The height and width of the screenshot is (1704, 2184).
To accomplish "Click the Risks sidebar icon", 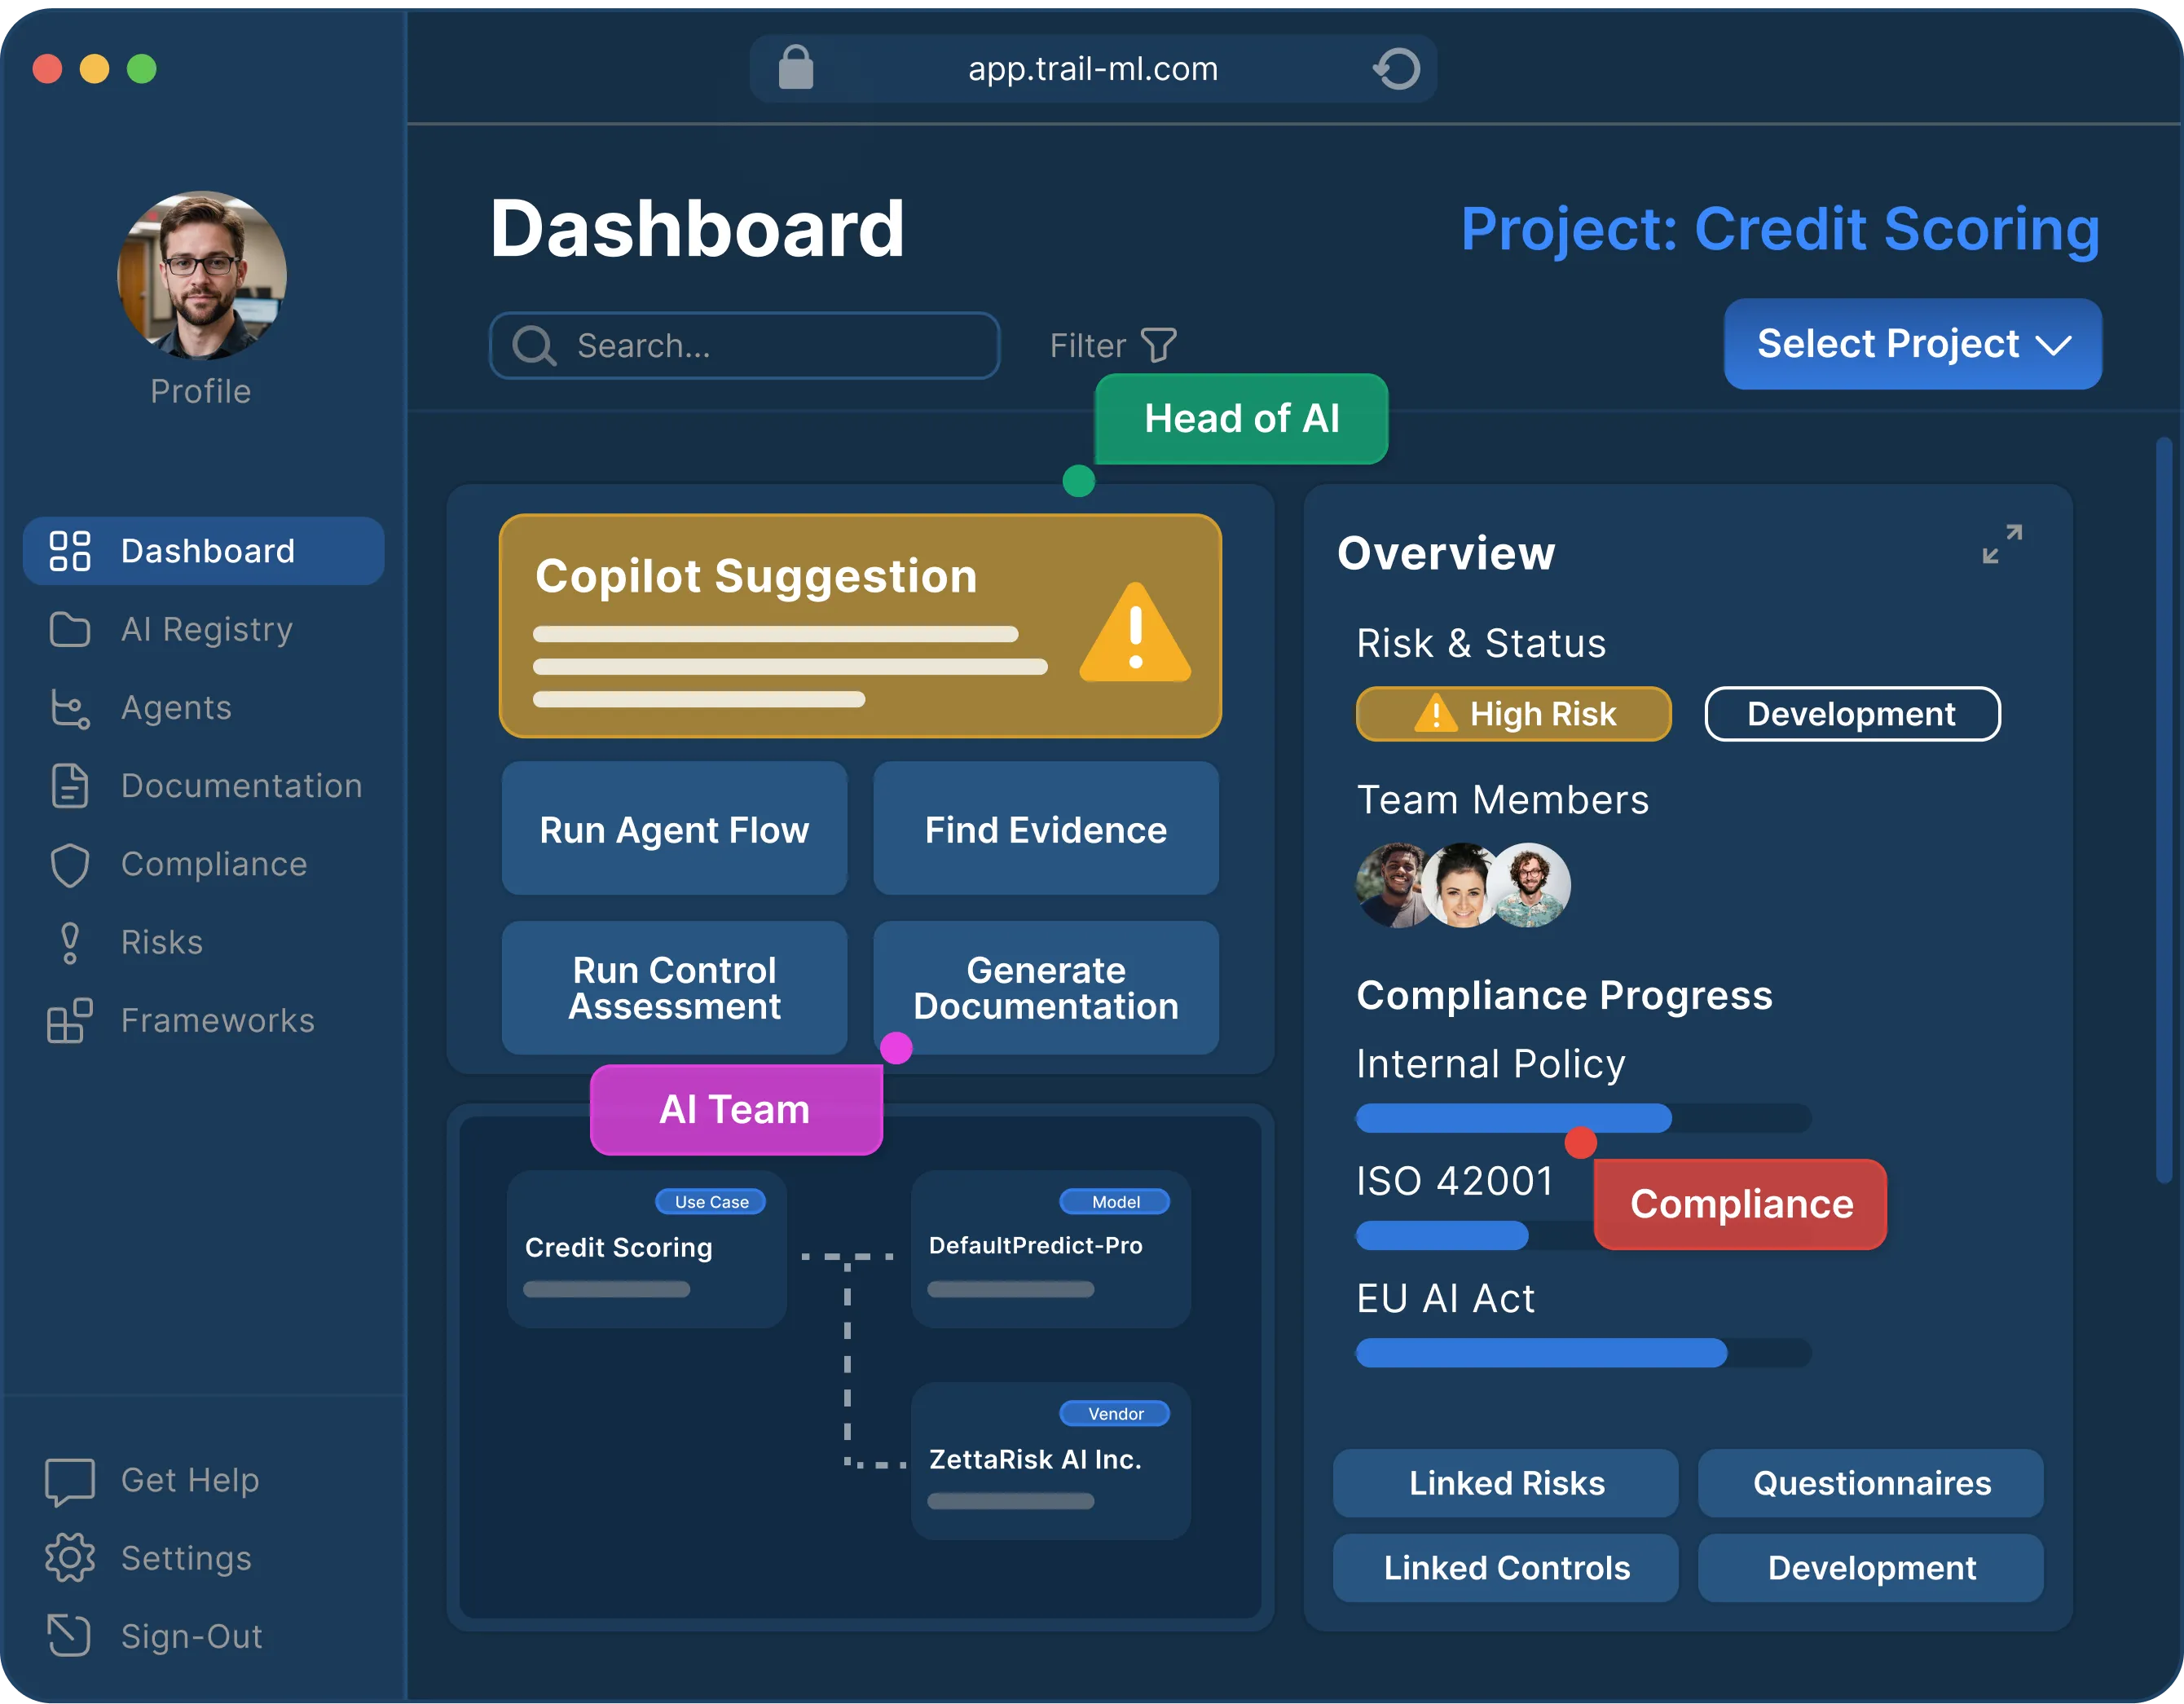I will (x=70, y=943).
